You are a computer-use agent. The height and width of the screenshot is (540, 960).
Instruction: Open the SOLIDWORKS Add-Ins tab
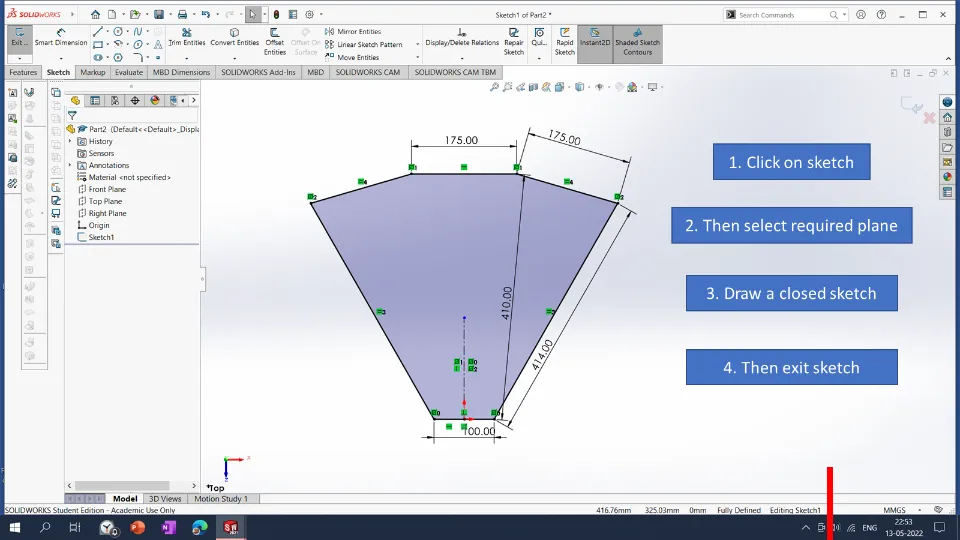click(258, 72)
